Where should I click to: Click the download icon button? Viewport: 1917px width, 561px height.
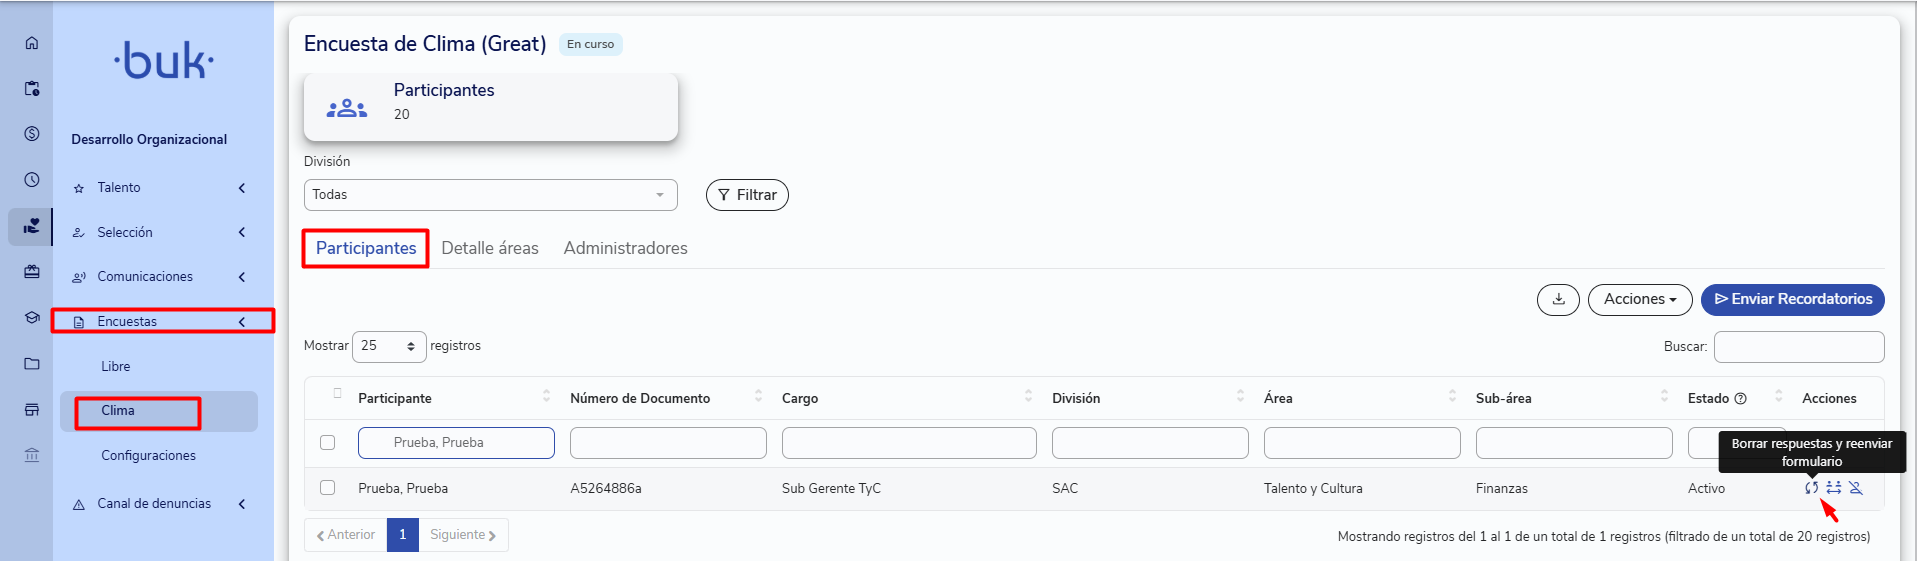coord(1558,299)
